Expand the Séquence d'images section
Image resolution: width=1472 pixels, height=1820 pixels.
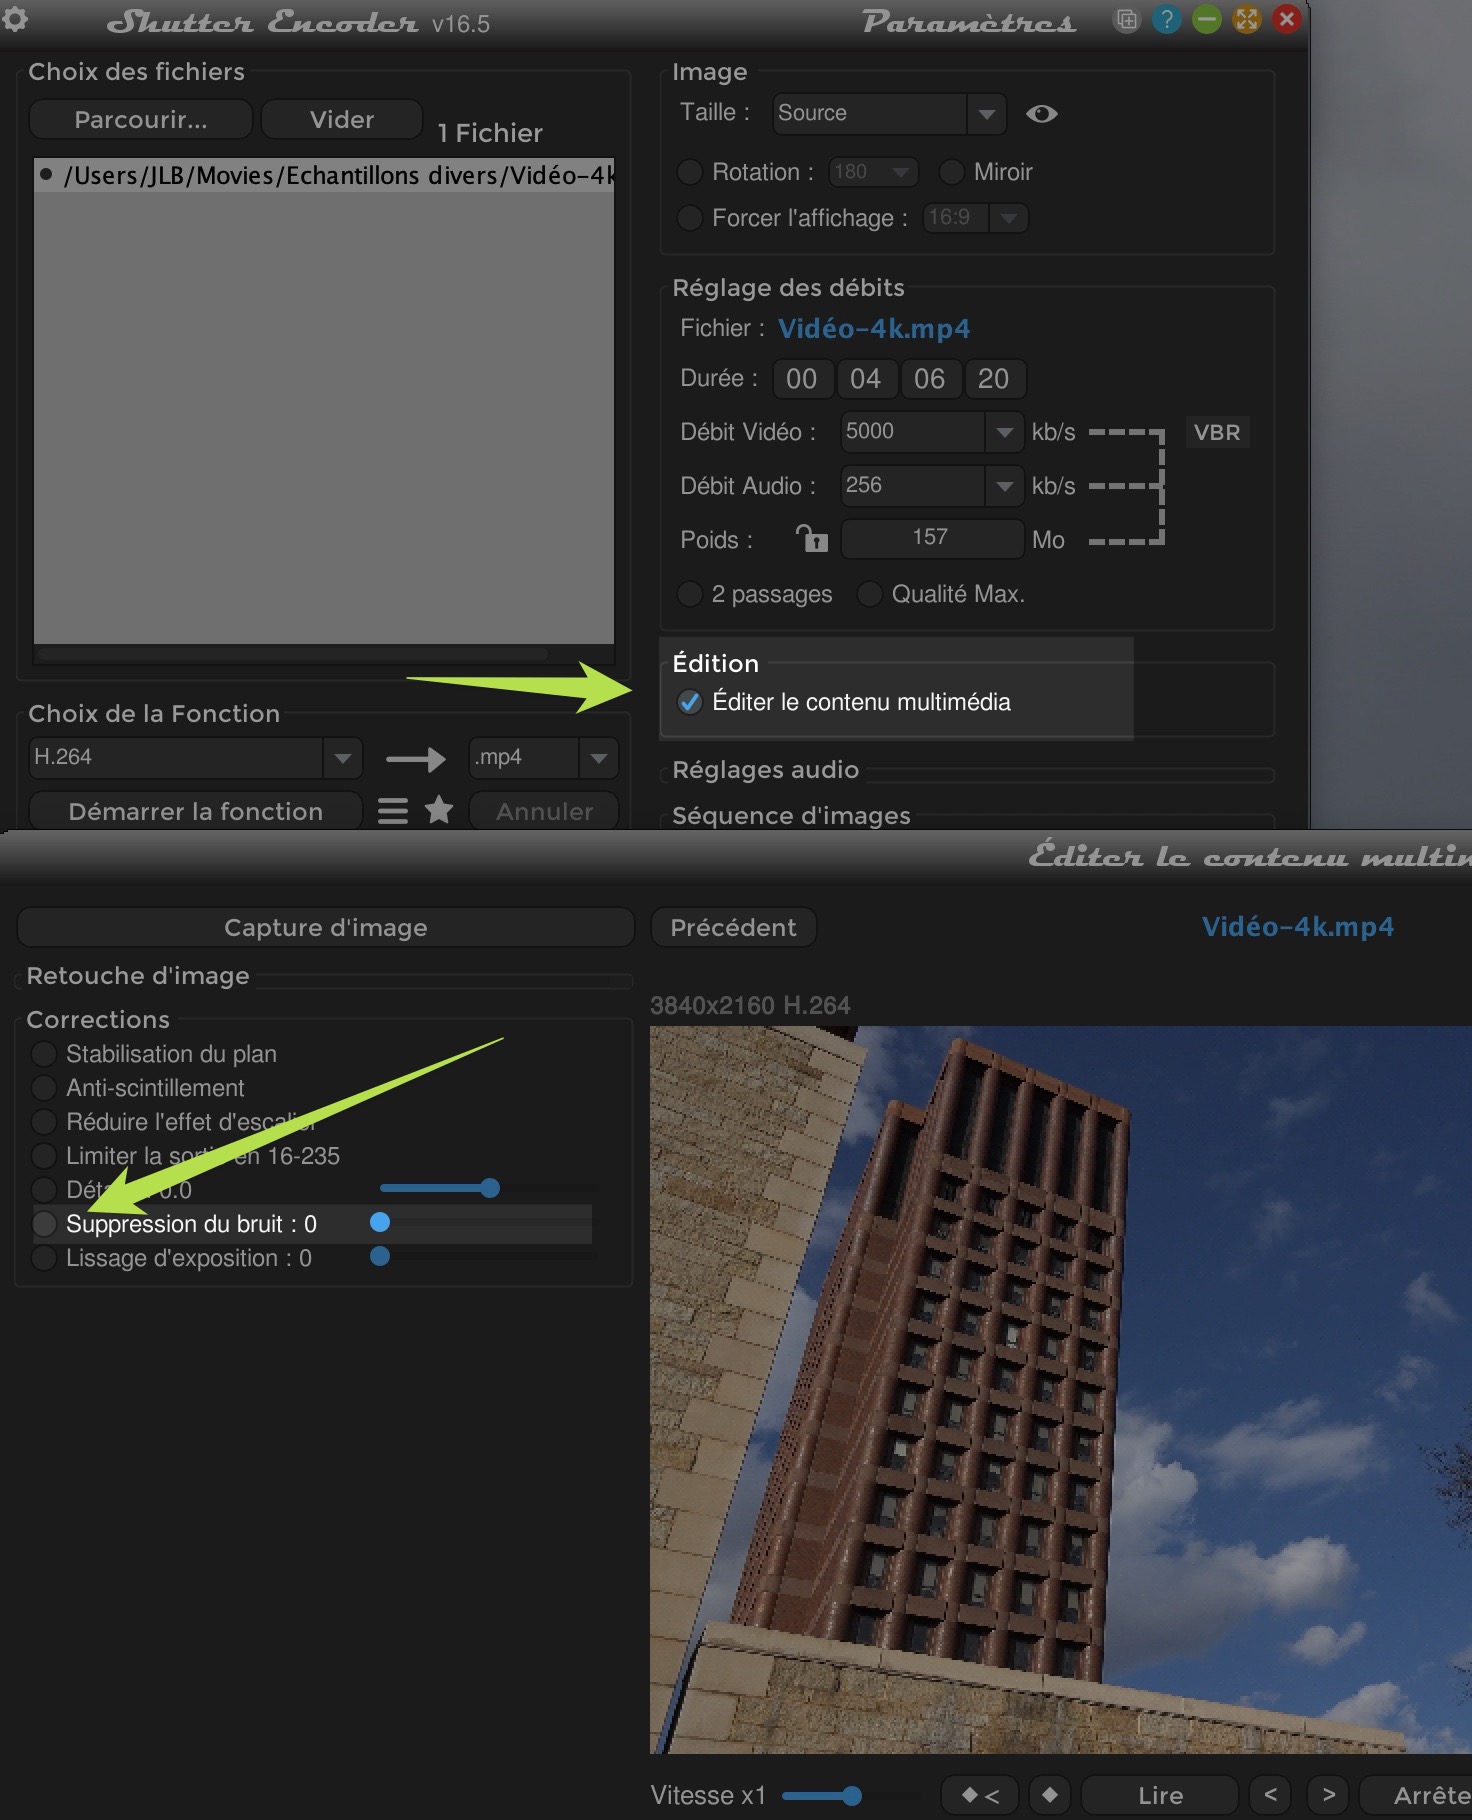coord(790,816)
